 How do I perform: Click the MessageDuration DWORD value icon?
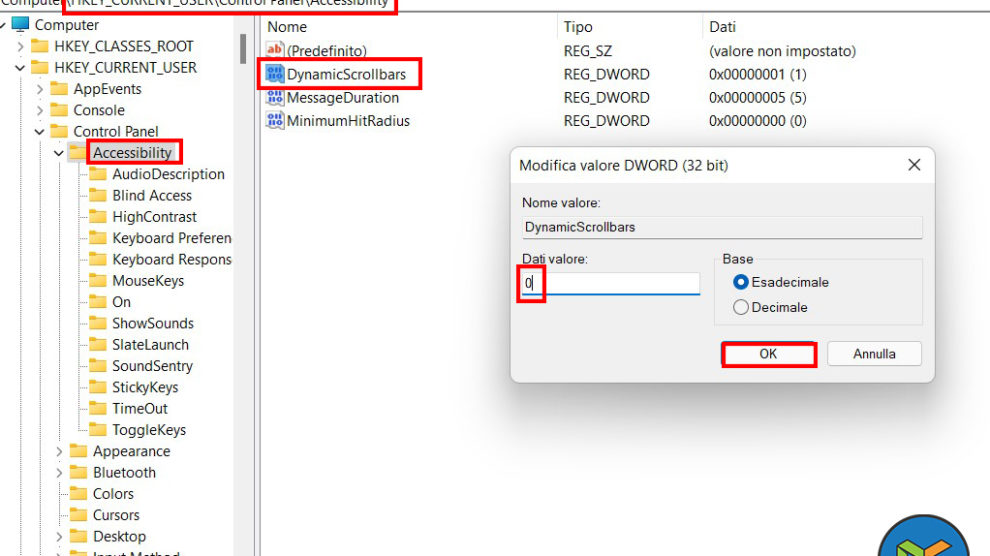[x=275, y=97]
